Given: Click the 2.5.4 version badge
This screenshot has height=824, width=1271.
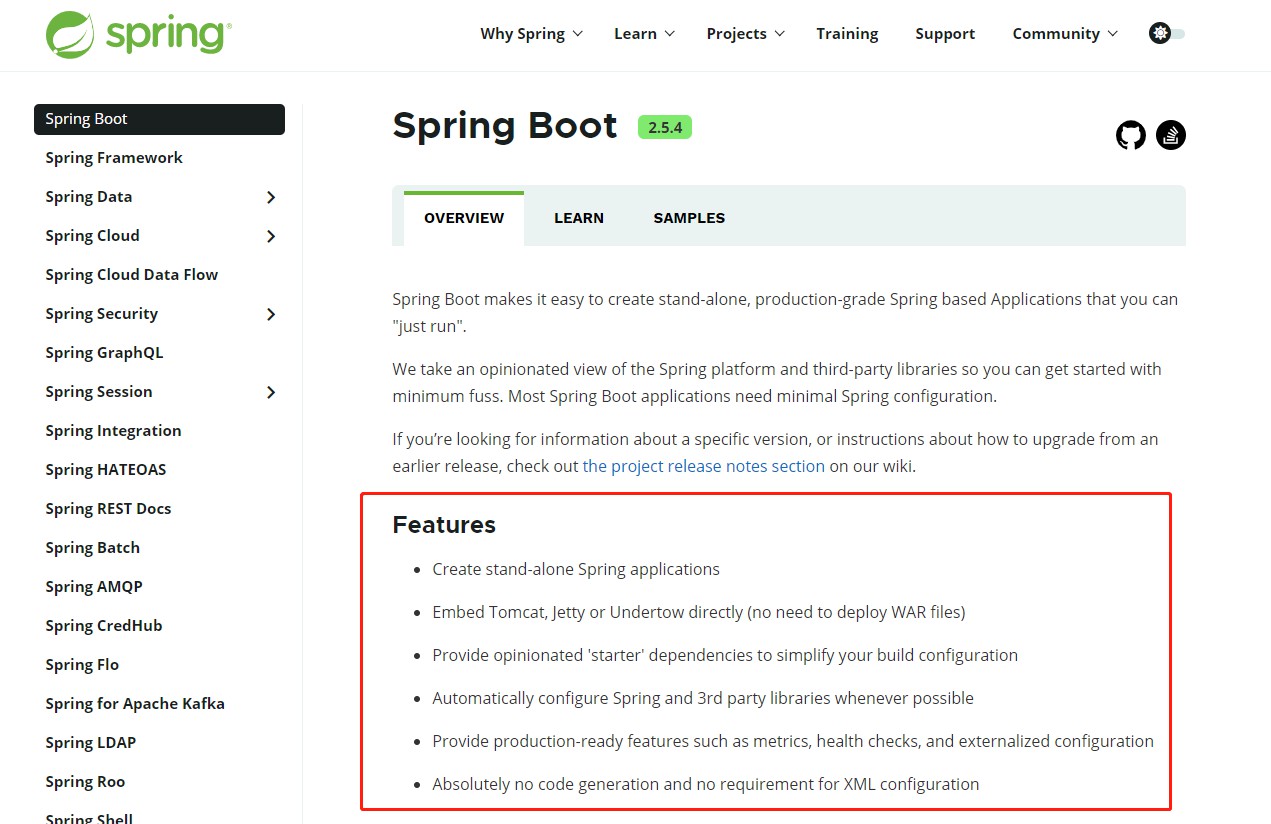Looking at the screenshot, I should pyautogui.click(x=665, y=127).
